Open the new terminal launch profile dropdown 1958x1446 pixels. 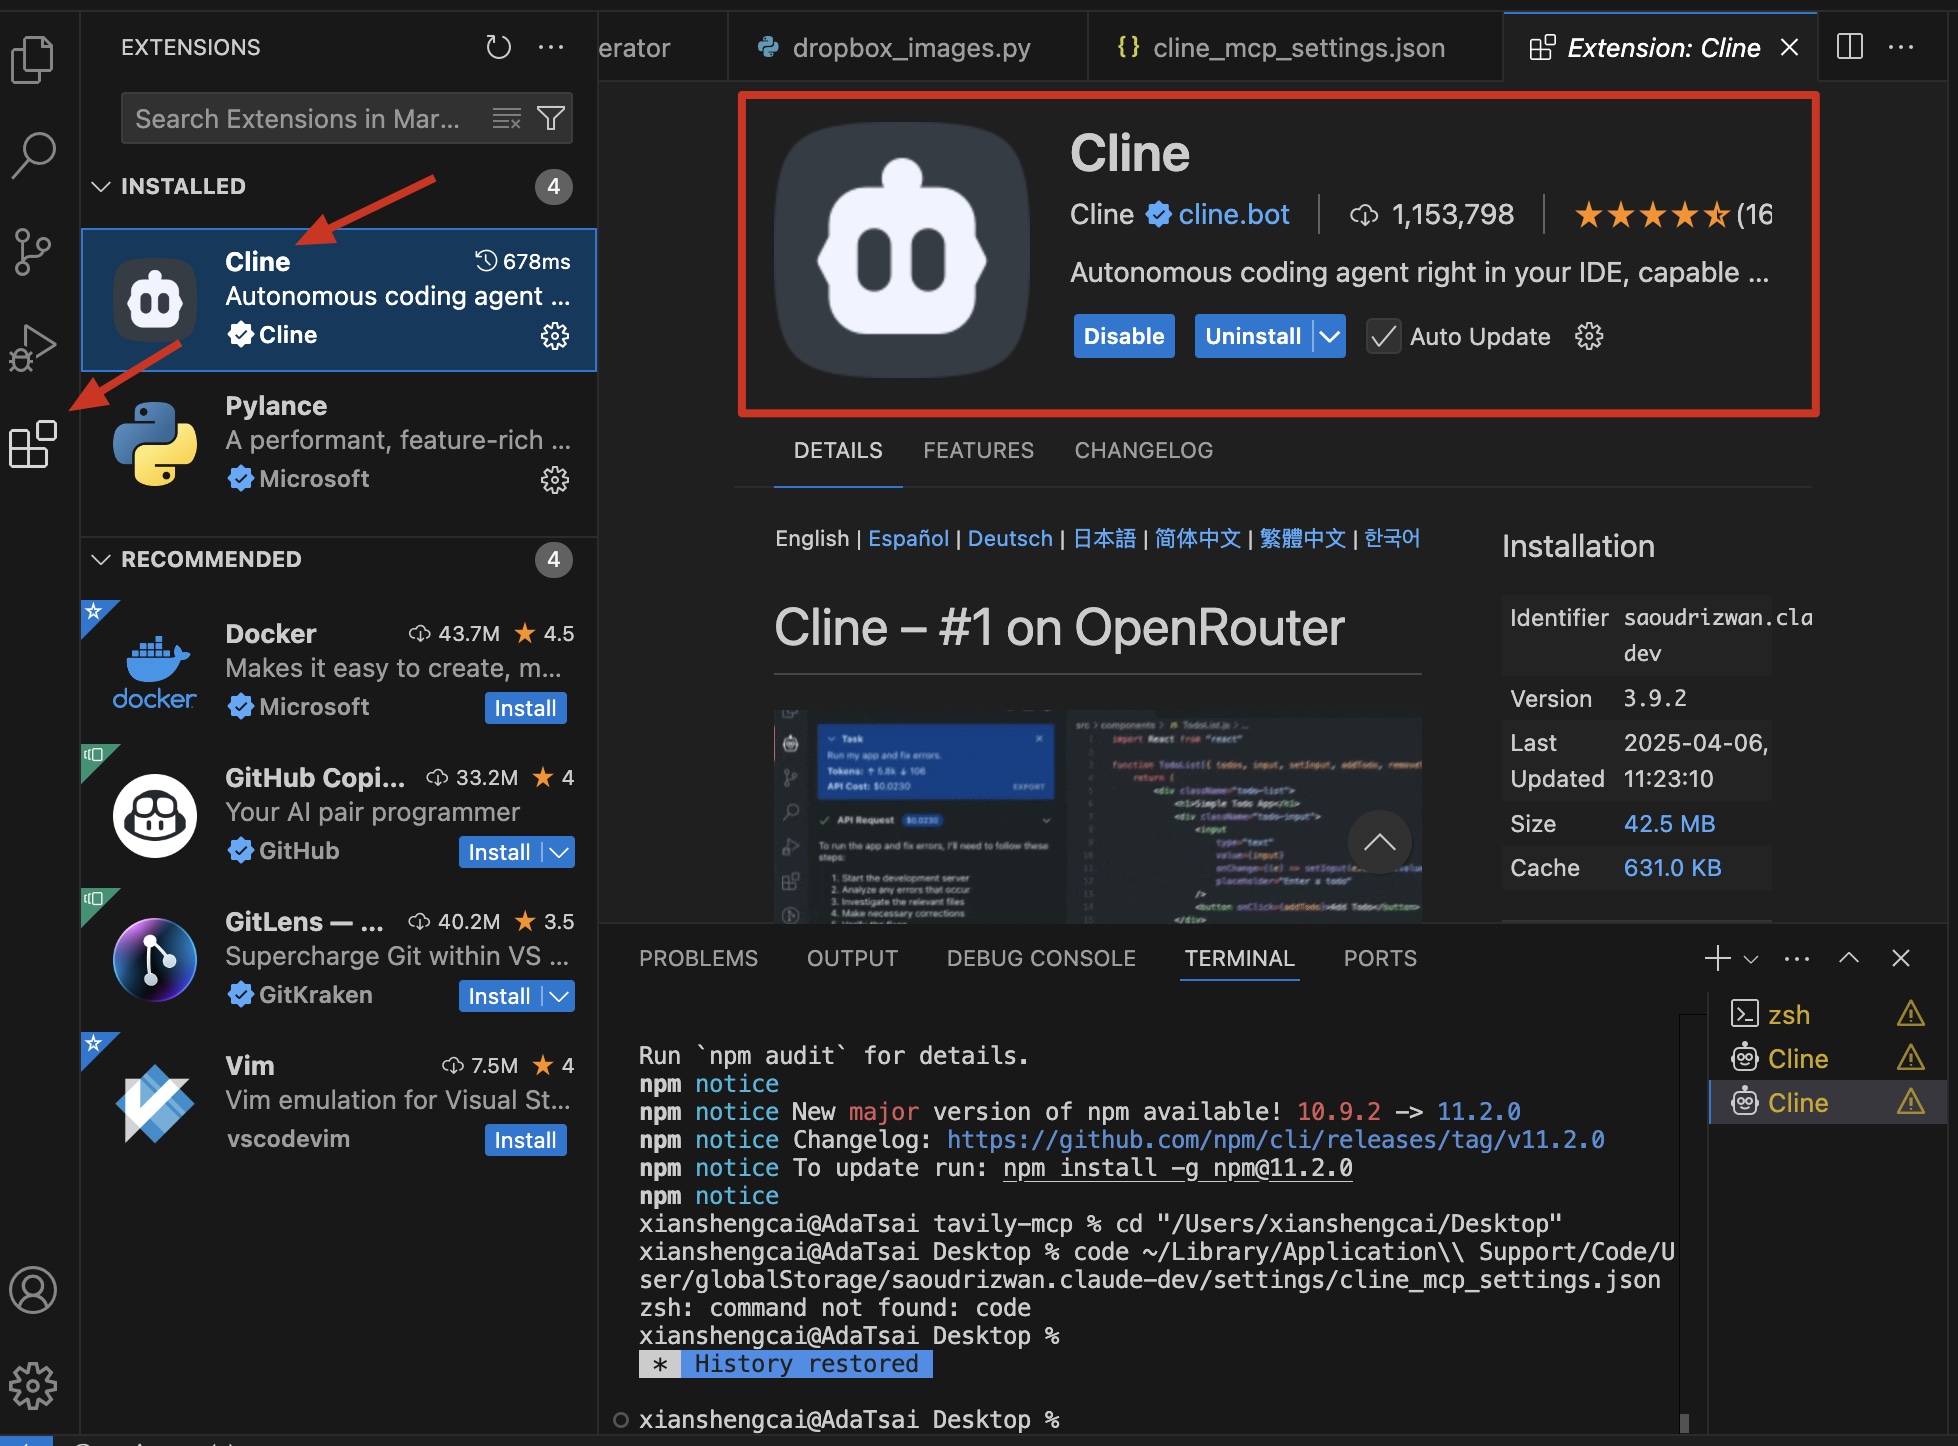coord(1751,959)
